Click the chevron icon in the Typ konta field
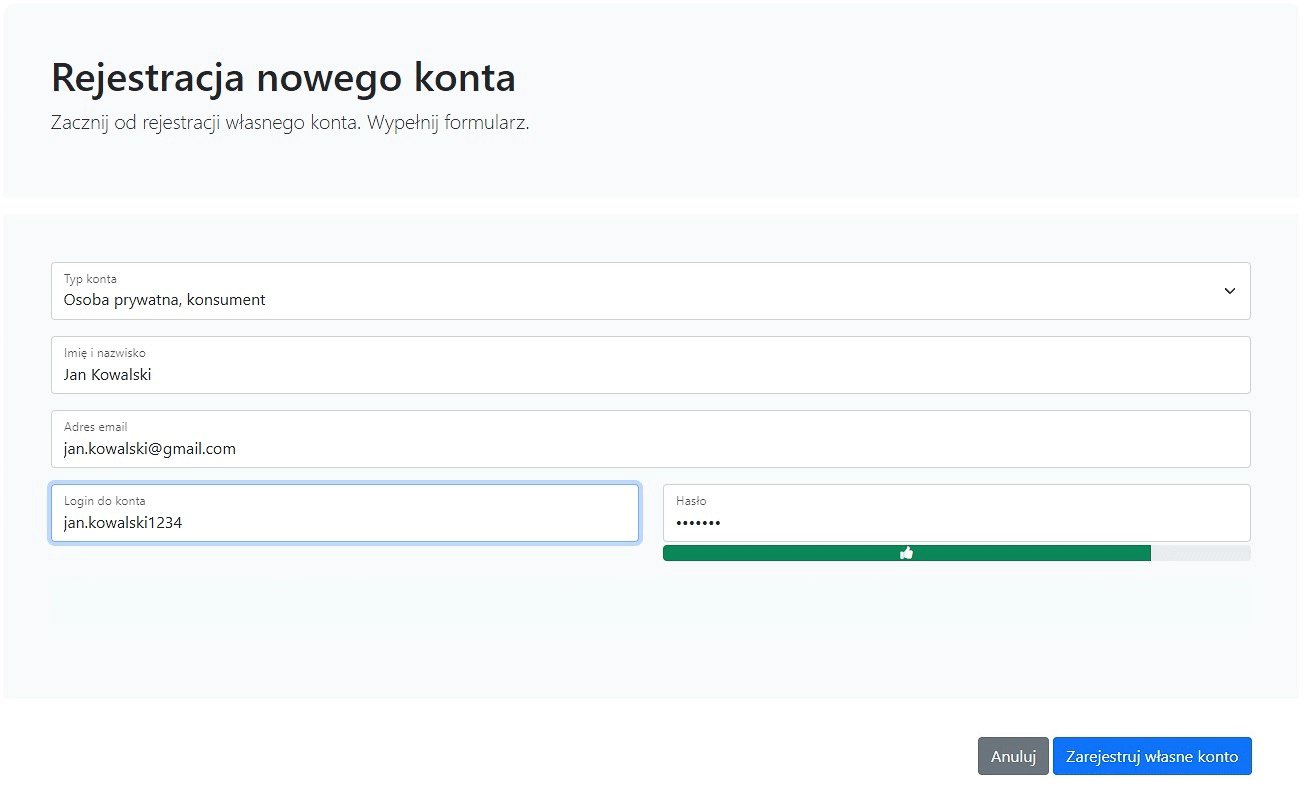1307x801 pixels. click(x=1230, y=290)
